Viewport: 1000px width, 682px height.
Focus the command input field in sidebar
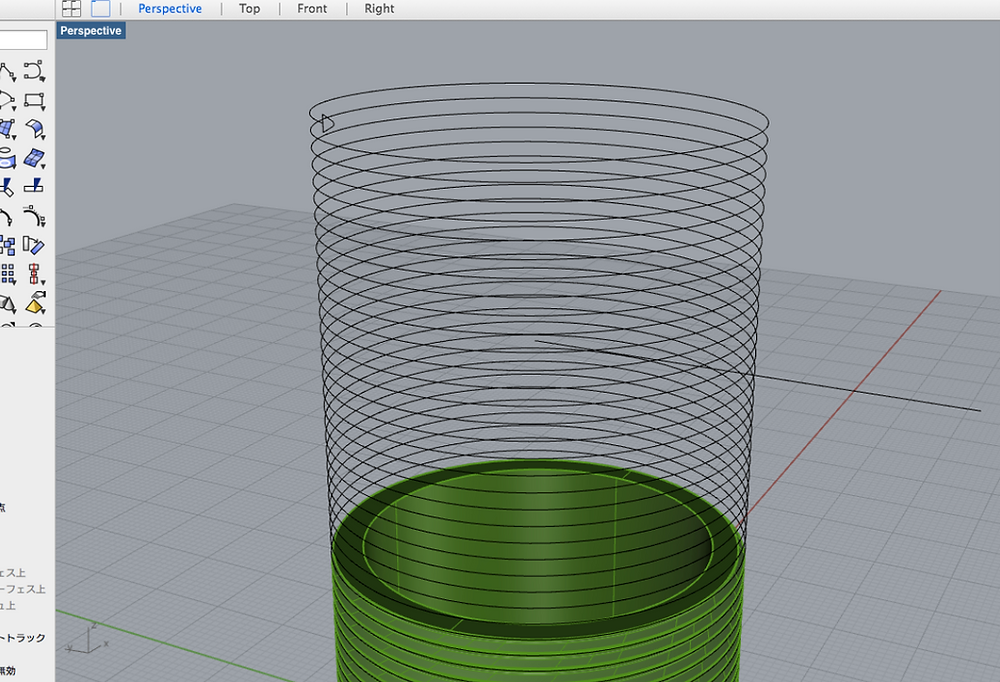point(23,40)
